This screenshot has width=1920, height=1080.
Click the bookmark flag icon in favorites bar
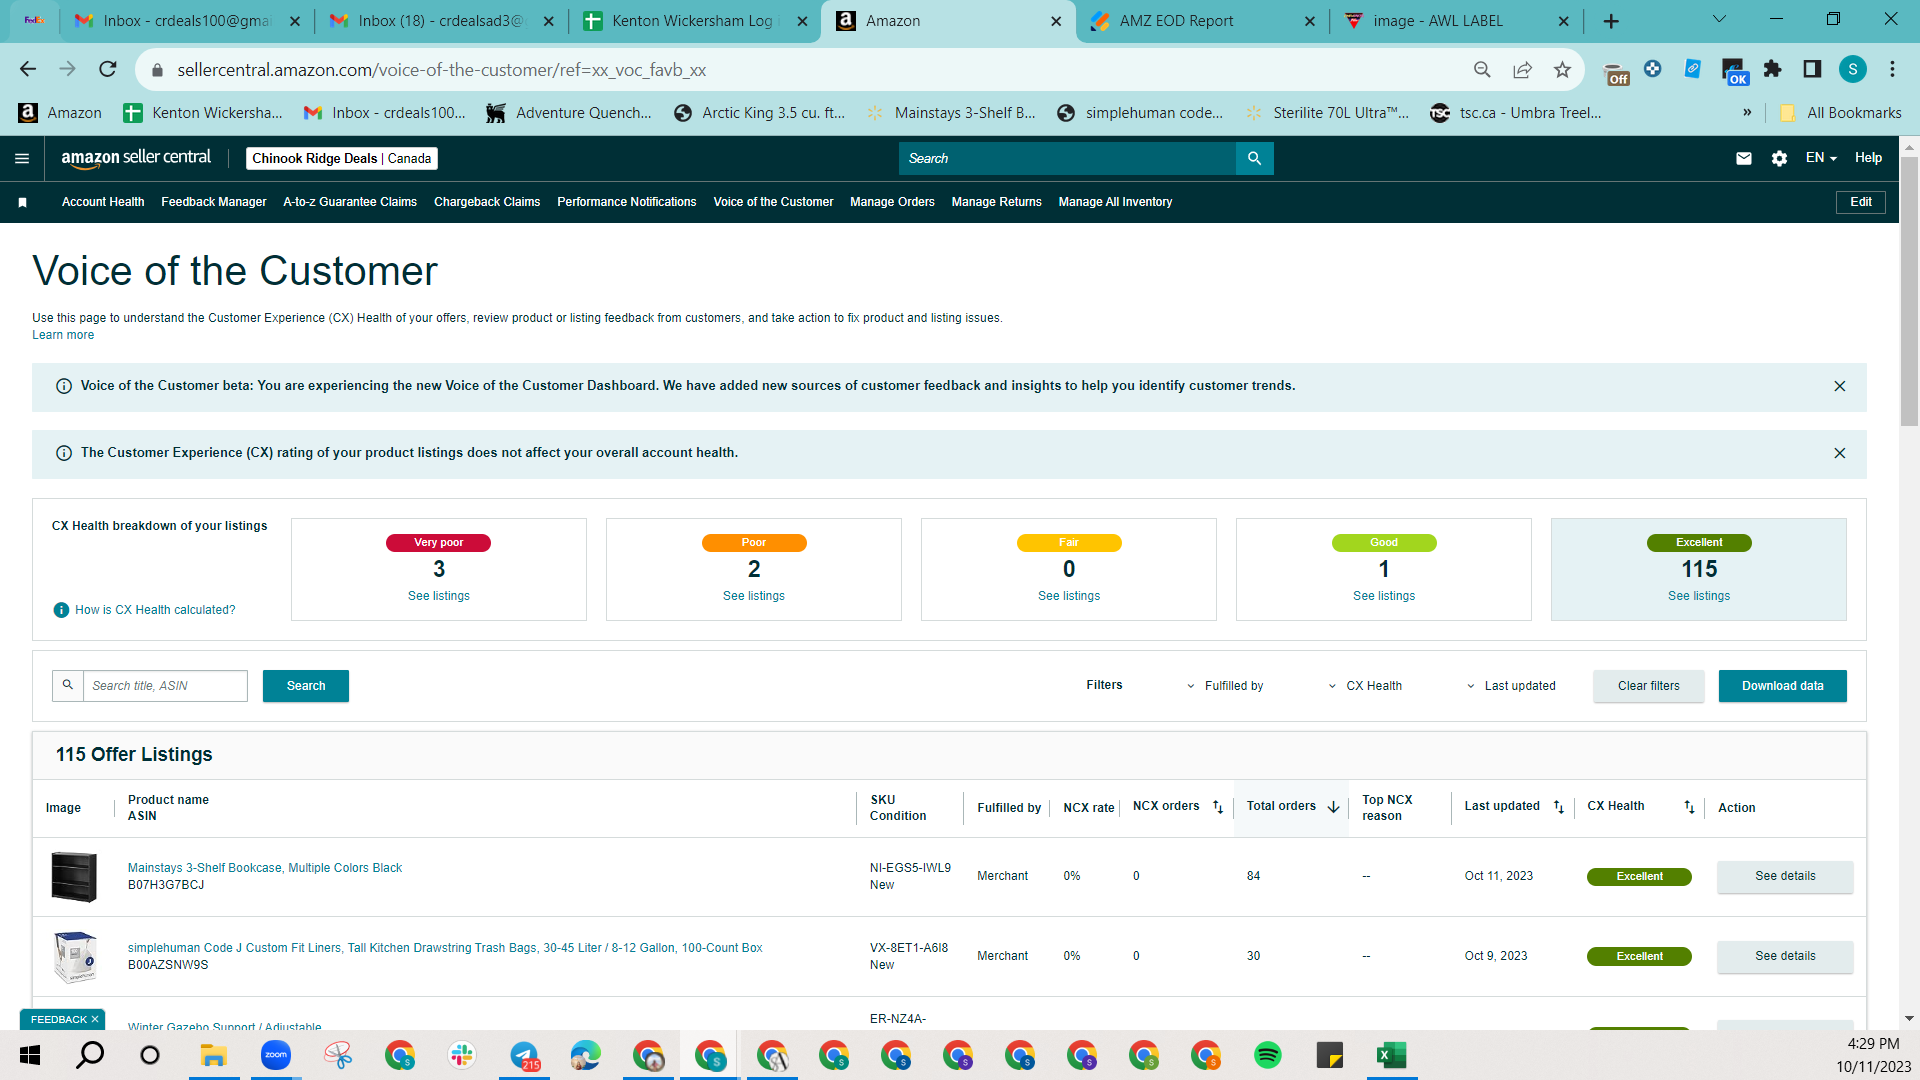click(x=22, y=202)
